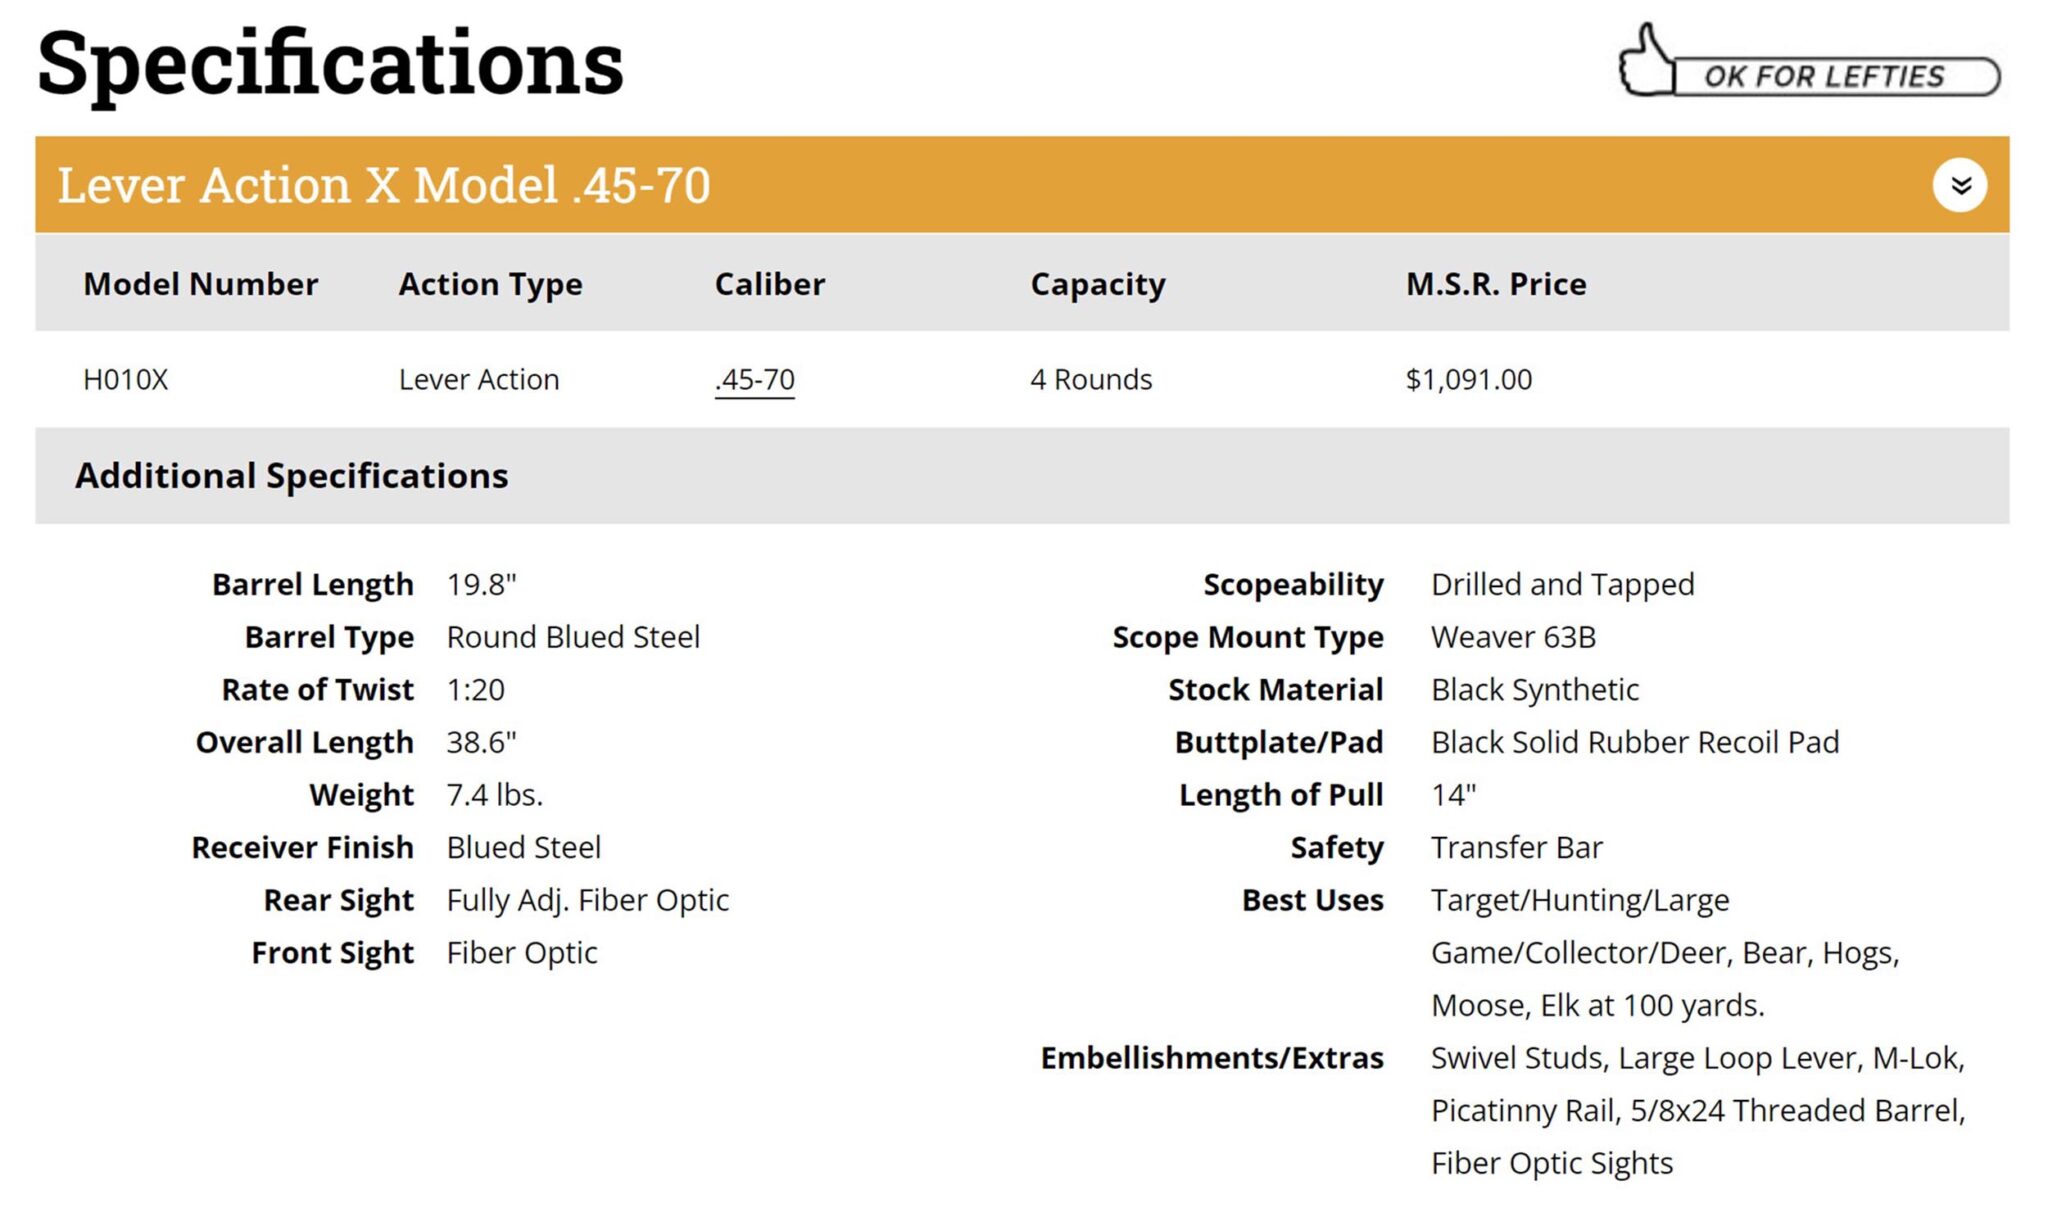
Task: Click the Barrel Length label
Action: coord(312,584)
